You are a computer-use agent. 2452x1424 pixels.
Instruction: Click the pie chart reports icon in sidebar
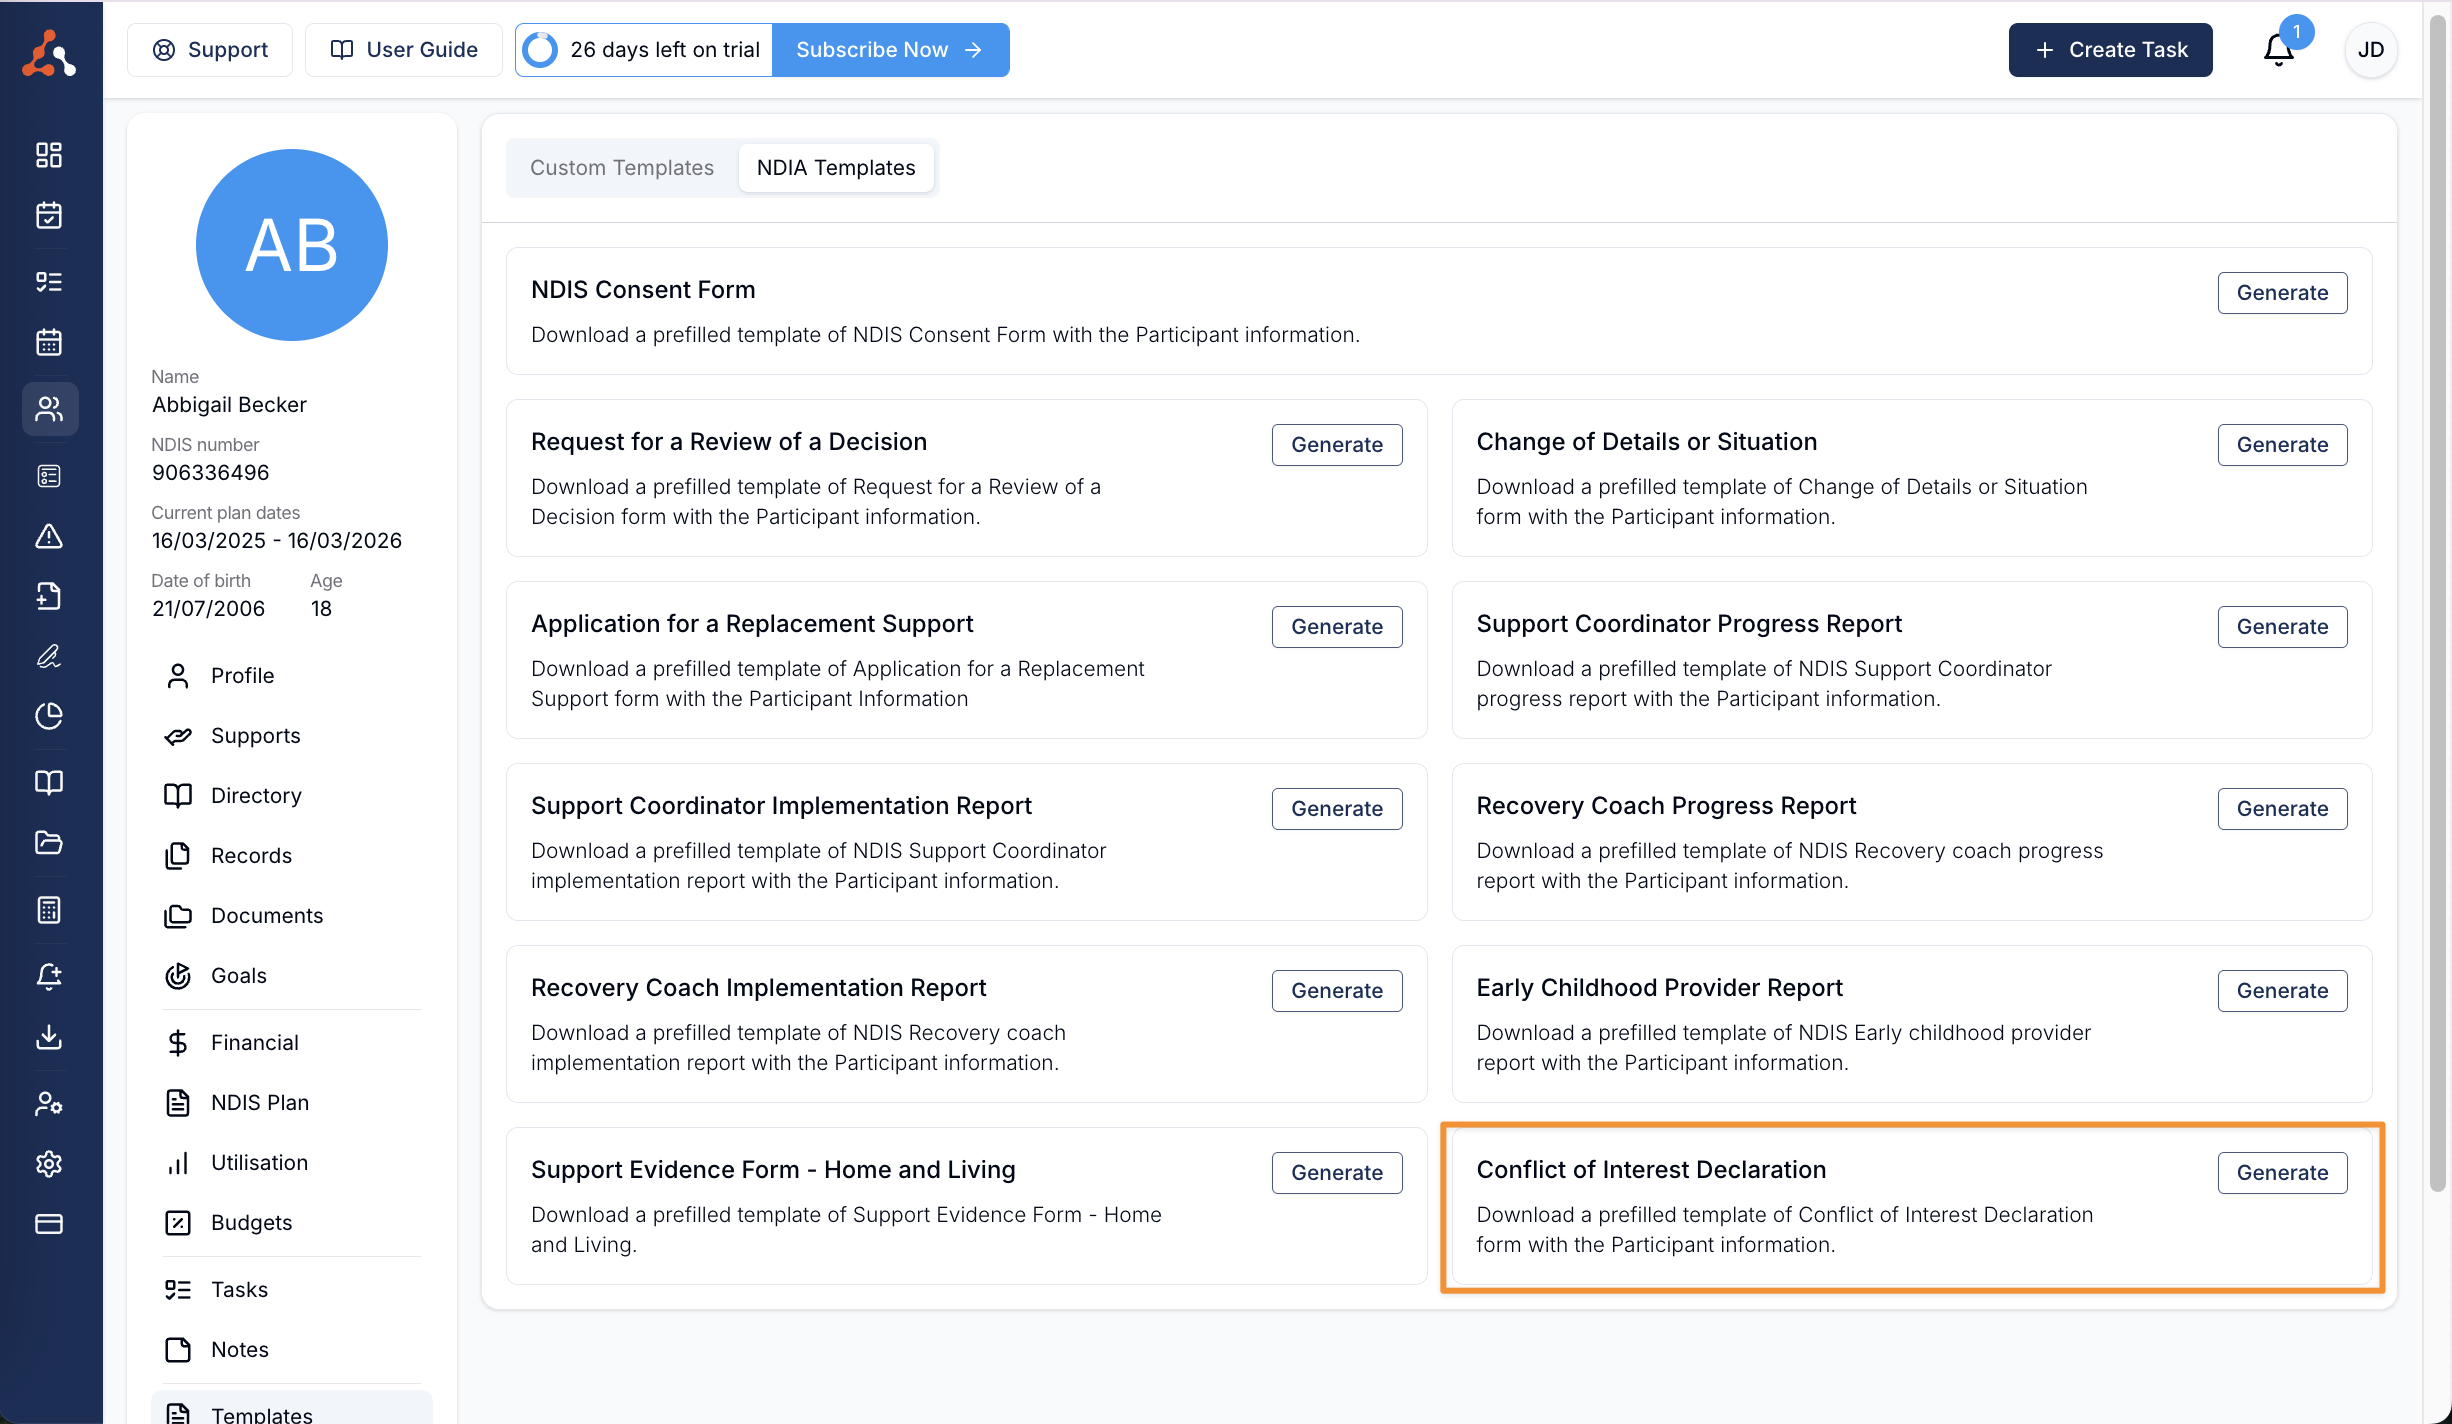(x=49, y=716)
